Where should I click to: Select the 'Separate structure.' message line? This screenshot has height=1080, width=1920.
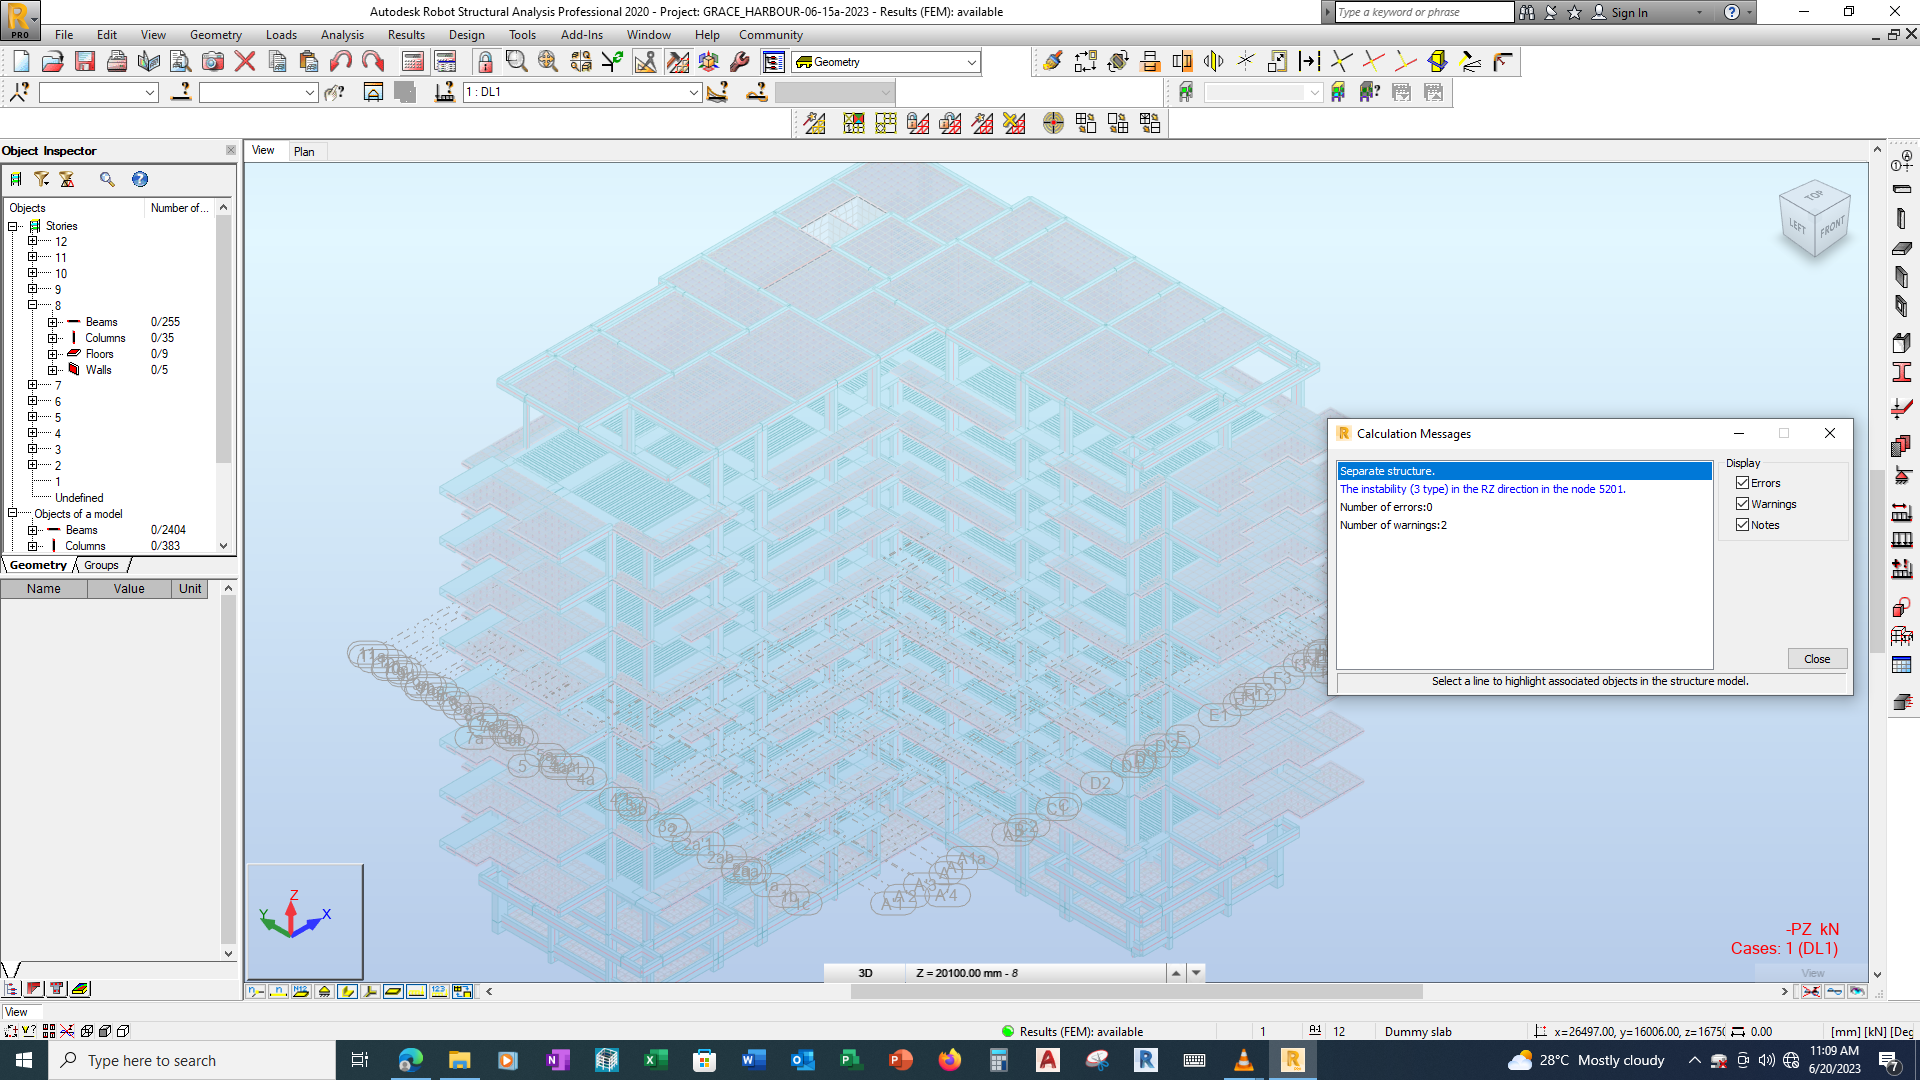1524,471
